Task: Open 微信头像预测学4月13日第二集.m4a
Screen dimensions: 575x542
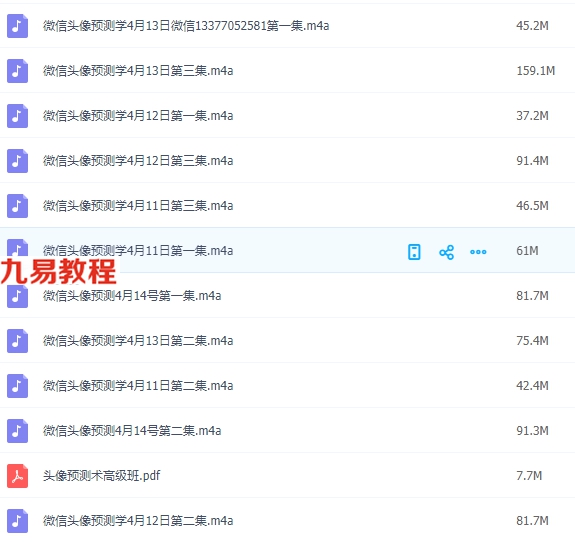Action: (138, 341)
